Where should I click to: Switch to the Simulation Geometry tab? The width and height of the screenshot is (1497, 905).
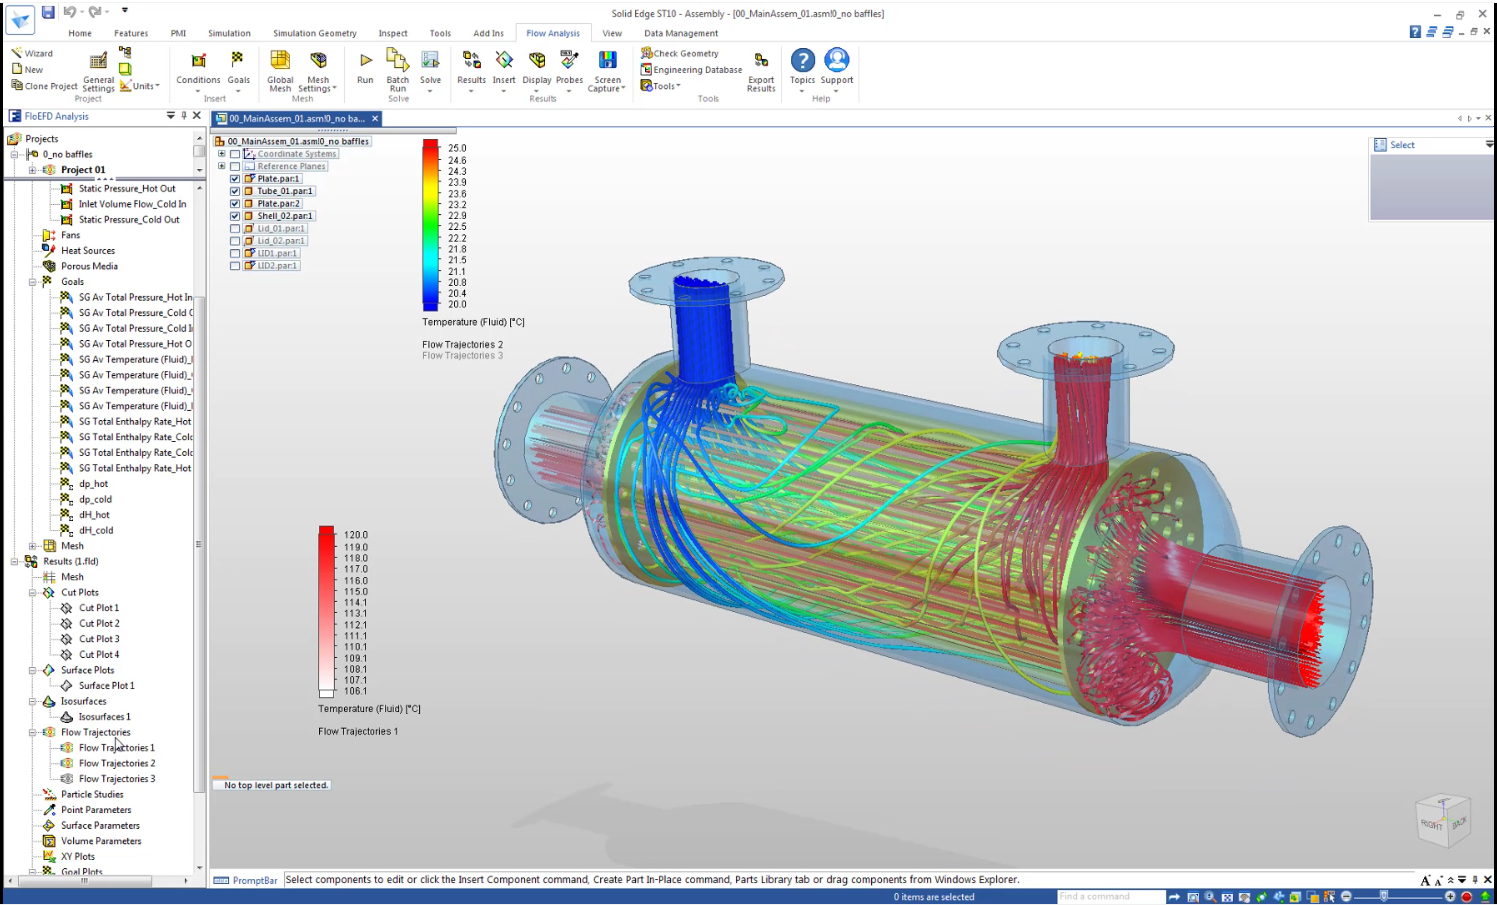coord(314,33)
